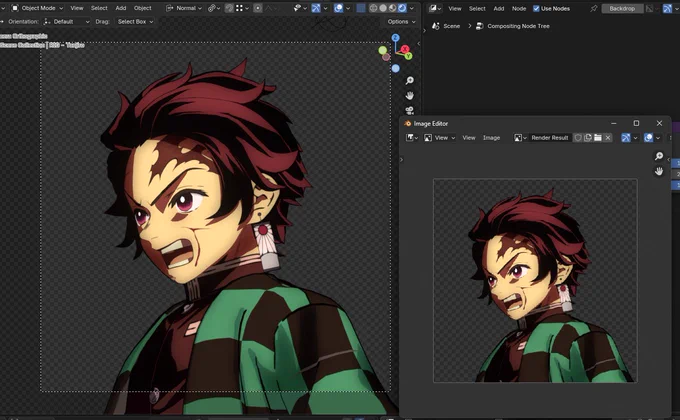Open Image Editor editor type dropdown
Screen dimensions: 680x420
(412, 138)
